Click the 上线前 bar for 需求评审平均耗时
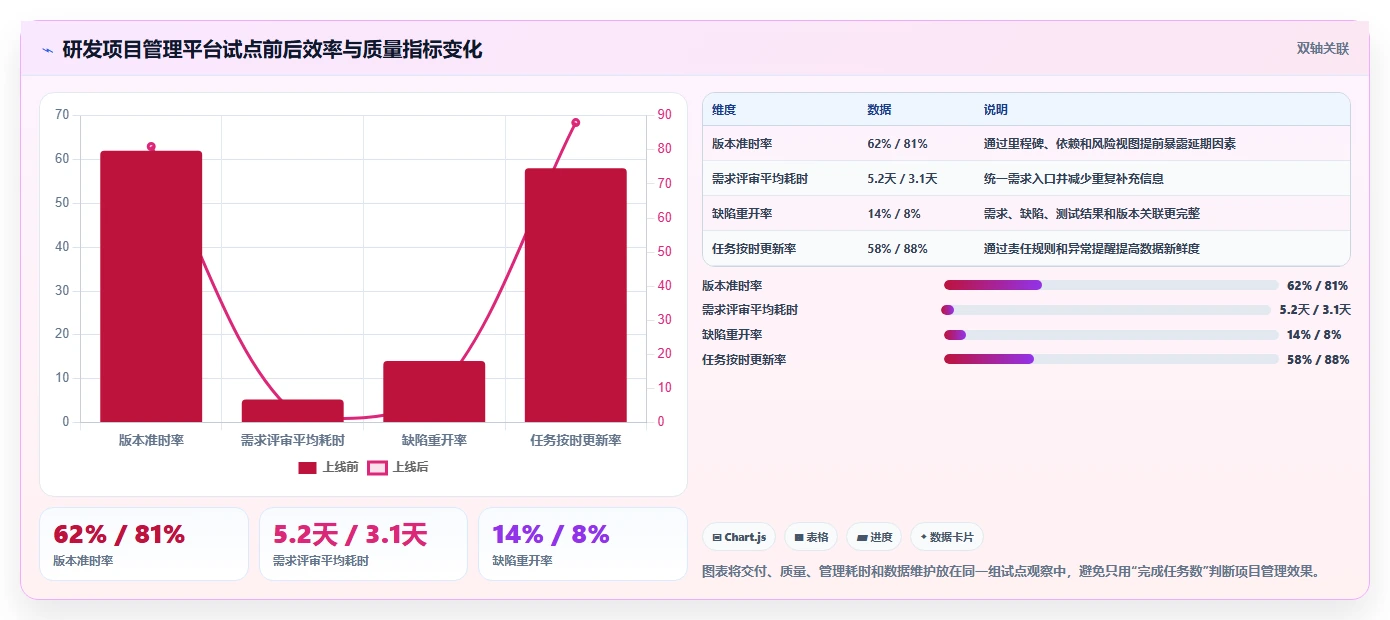This screenshot has height=620, width=1390. click(x=293, y=410)
